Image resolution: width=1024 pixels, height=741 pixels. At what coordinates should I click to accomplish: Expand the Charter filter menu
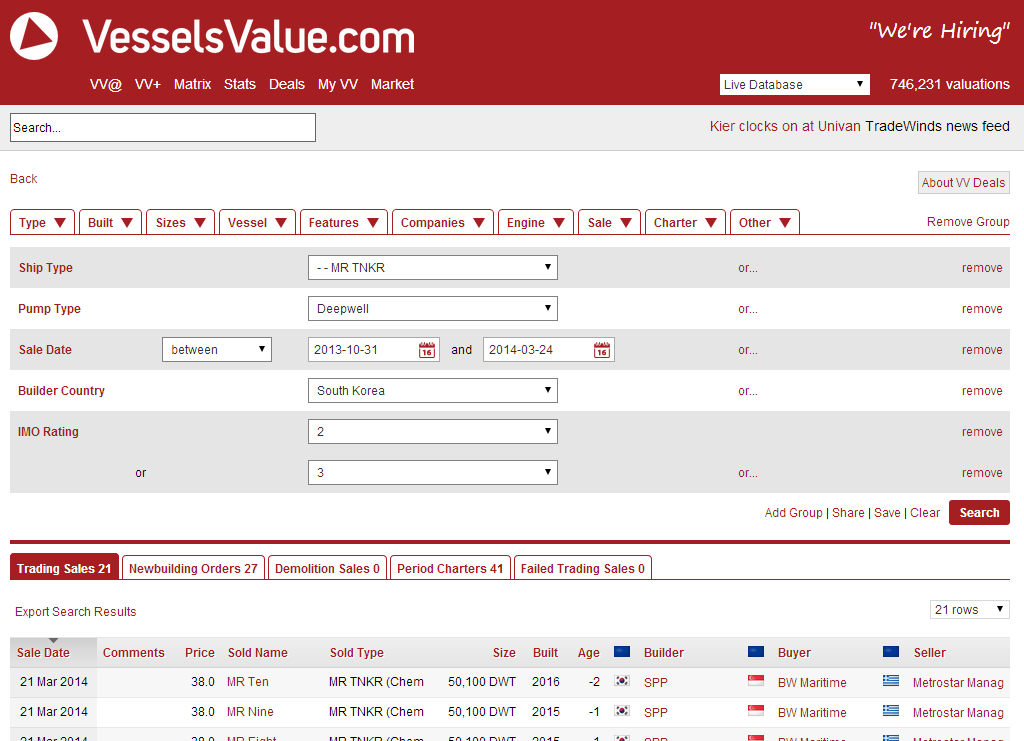click(x=685, y=223)
